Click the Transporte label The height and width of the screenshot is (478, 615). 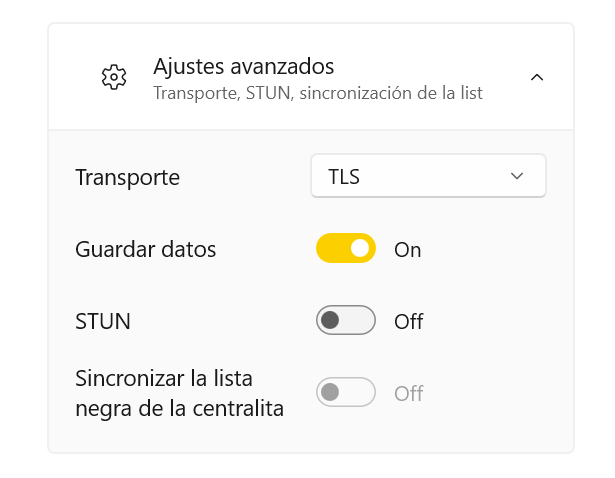(127, 178)
